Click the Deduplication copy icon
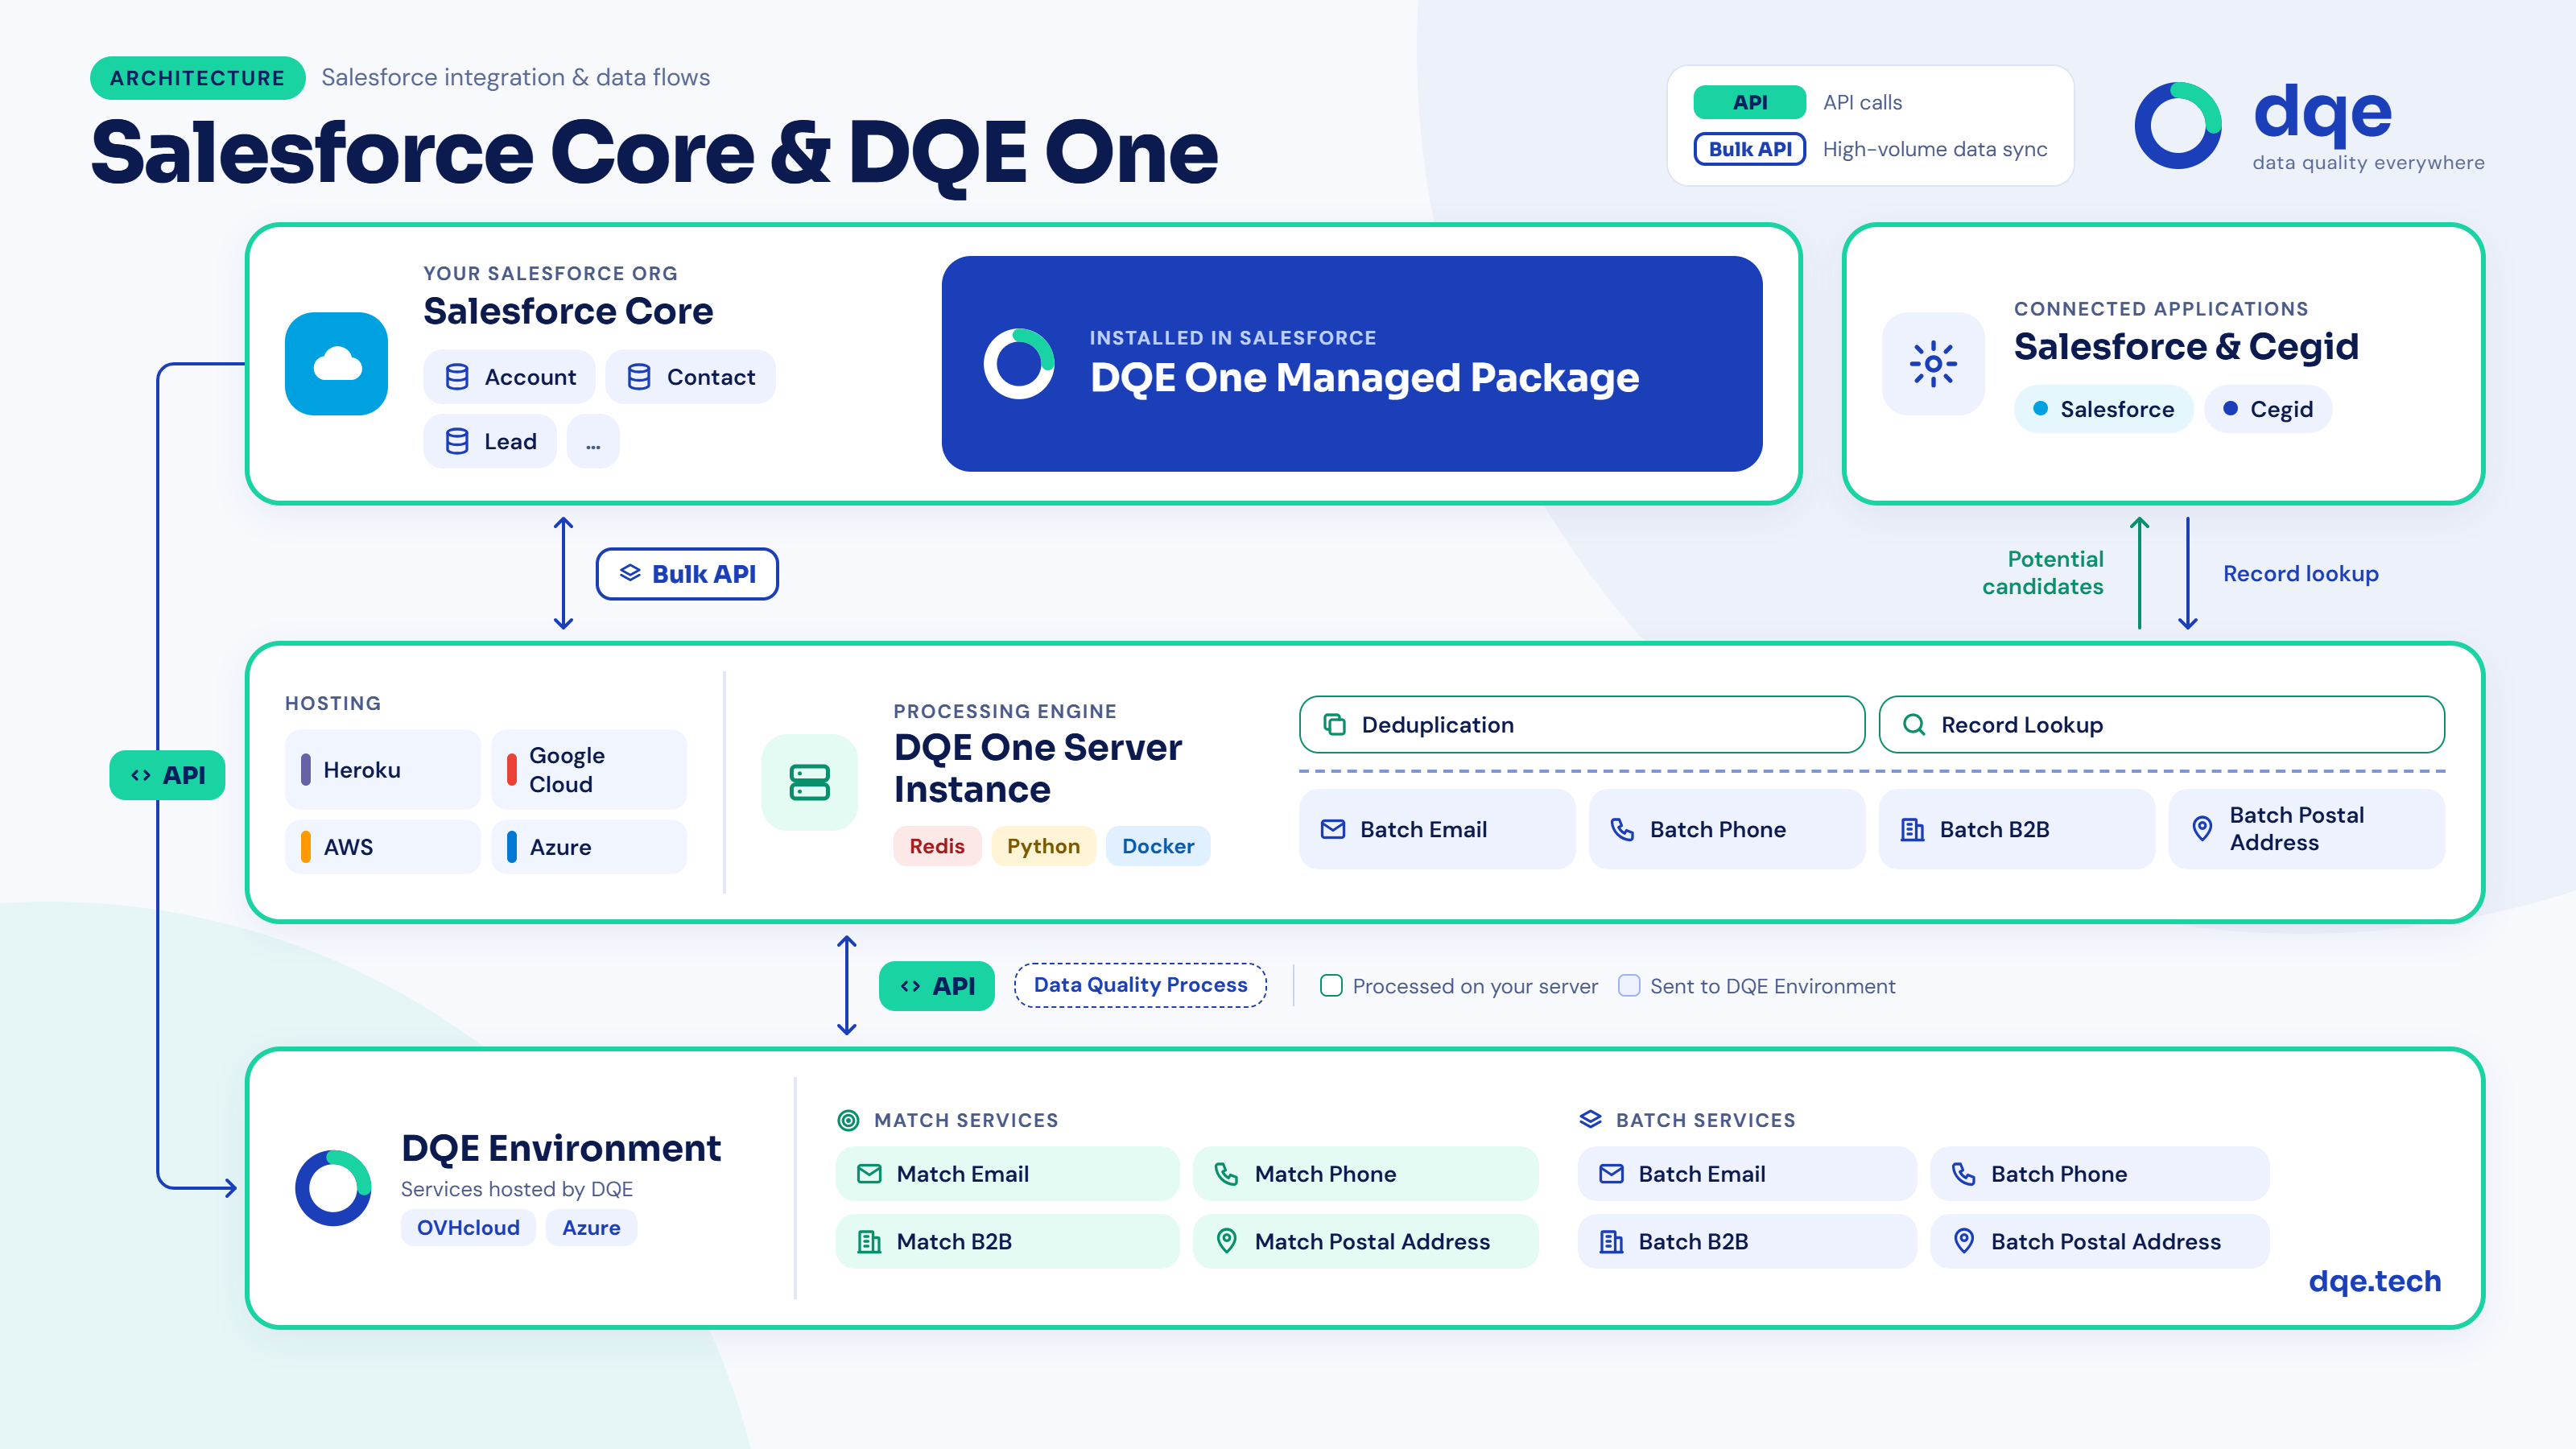The height and width of the screenshot is (1449, 2576). click(x=1334, y=724)
